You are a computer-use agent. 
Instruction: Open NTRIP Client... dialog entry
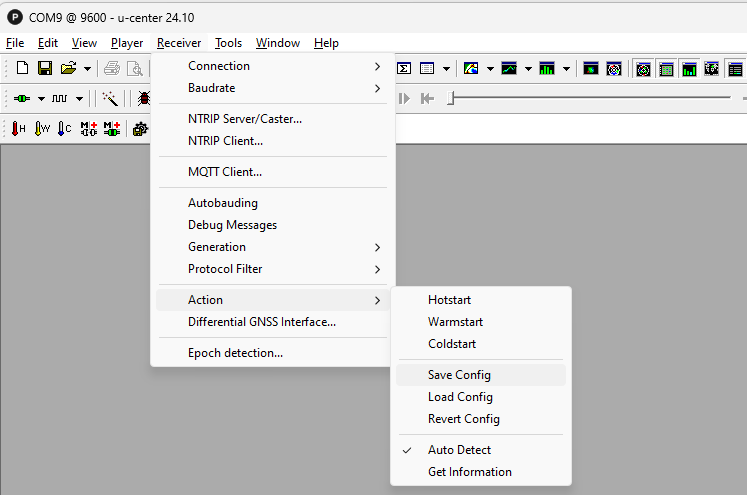click(x=273, y=141)
